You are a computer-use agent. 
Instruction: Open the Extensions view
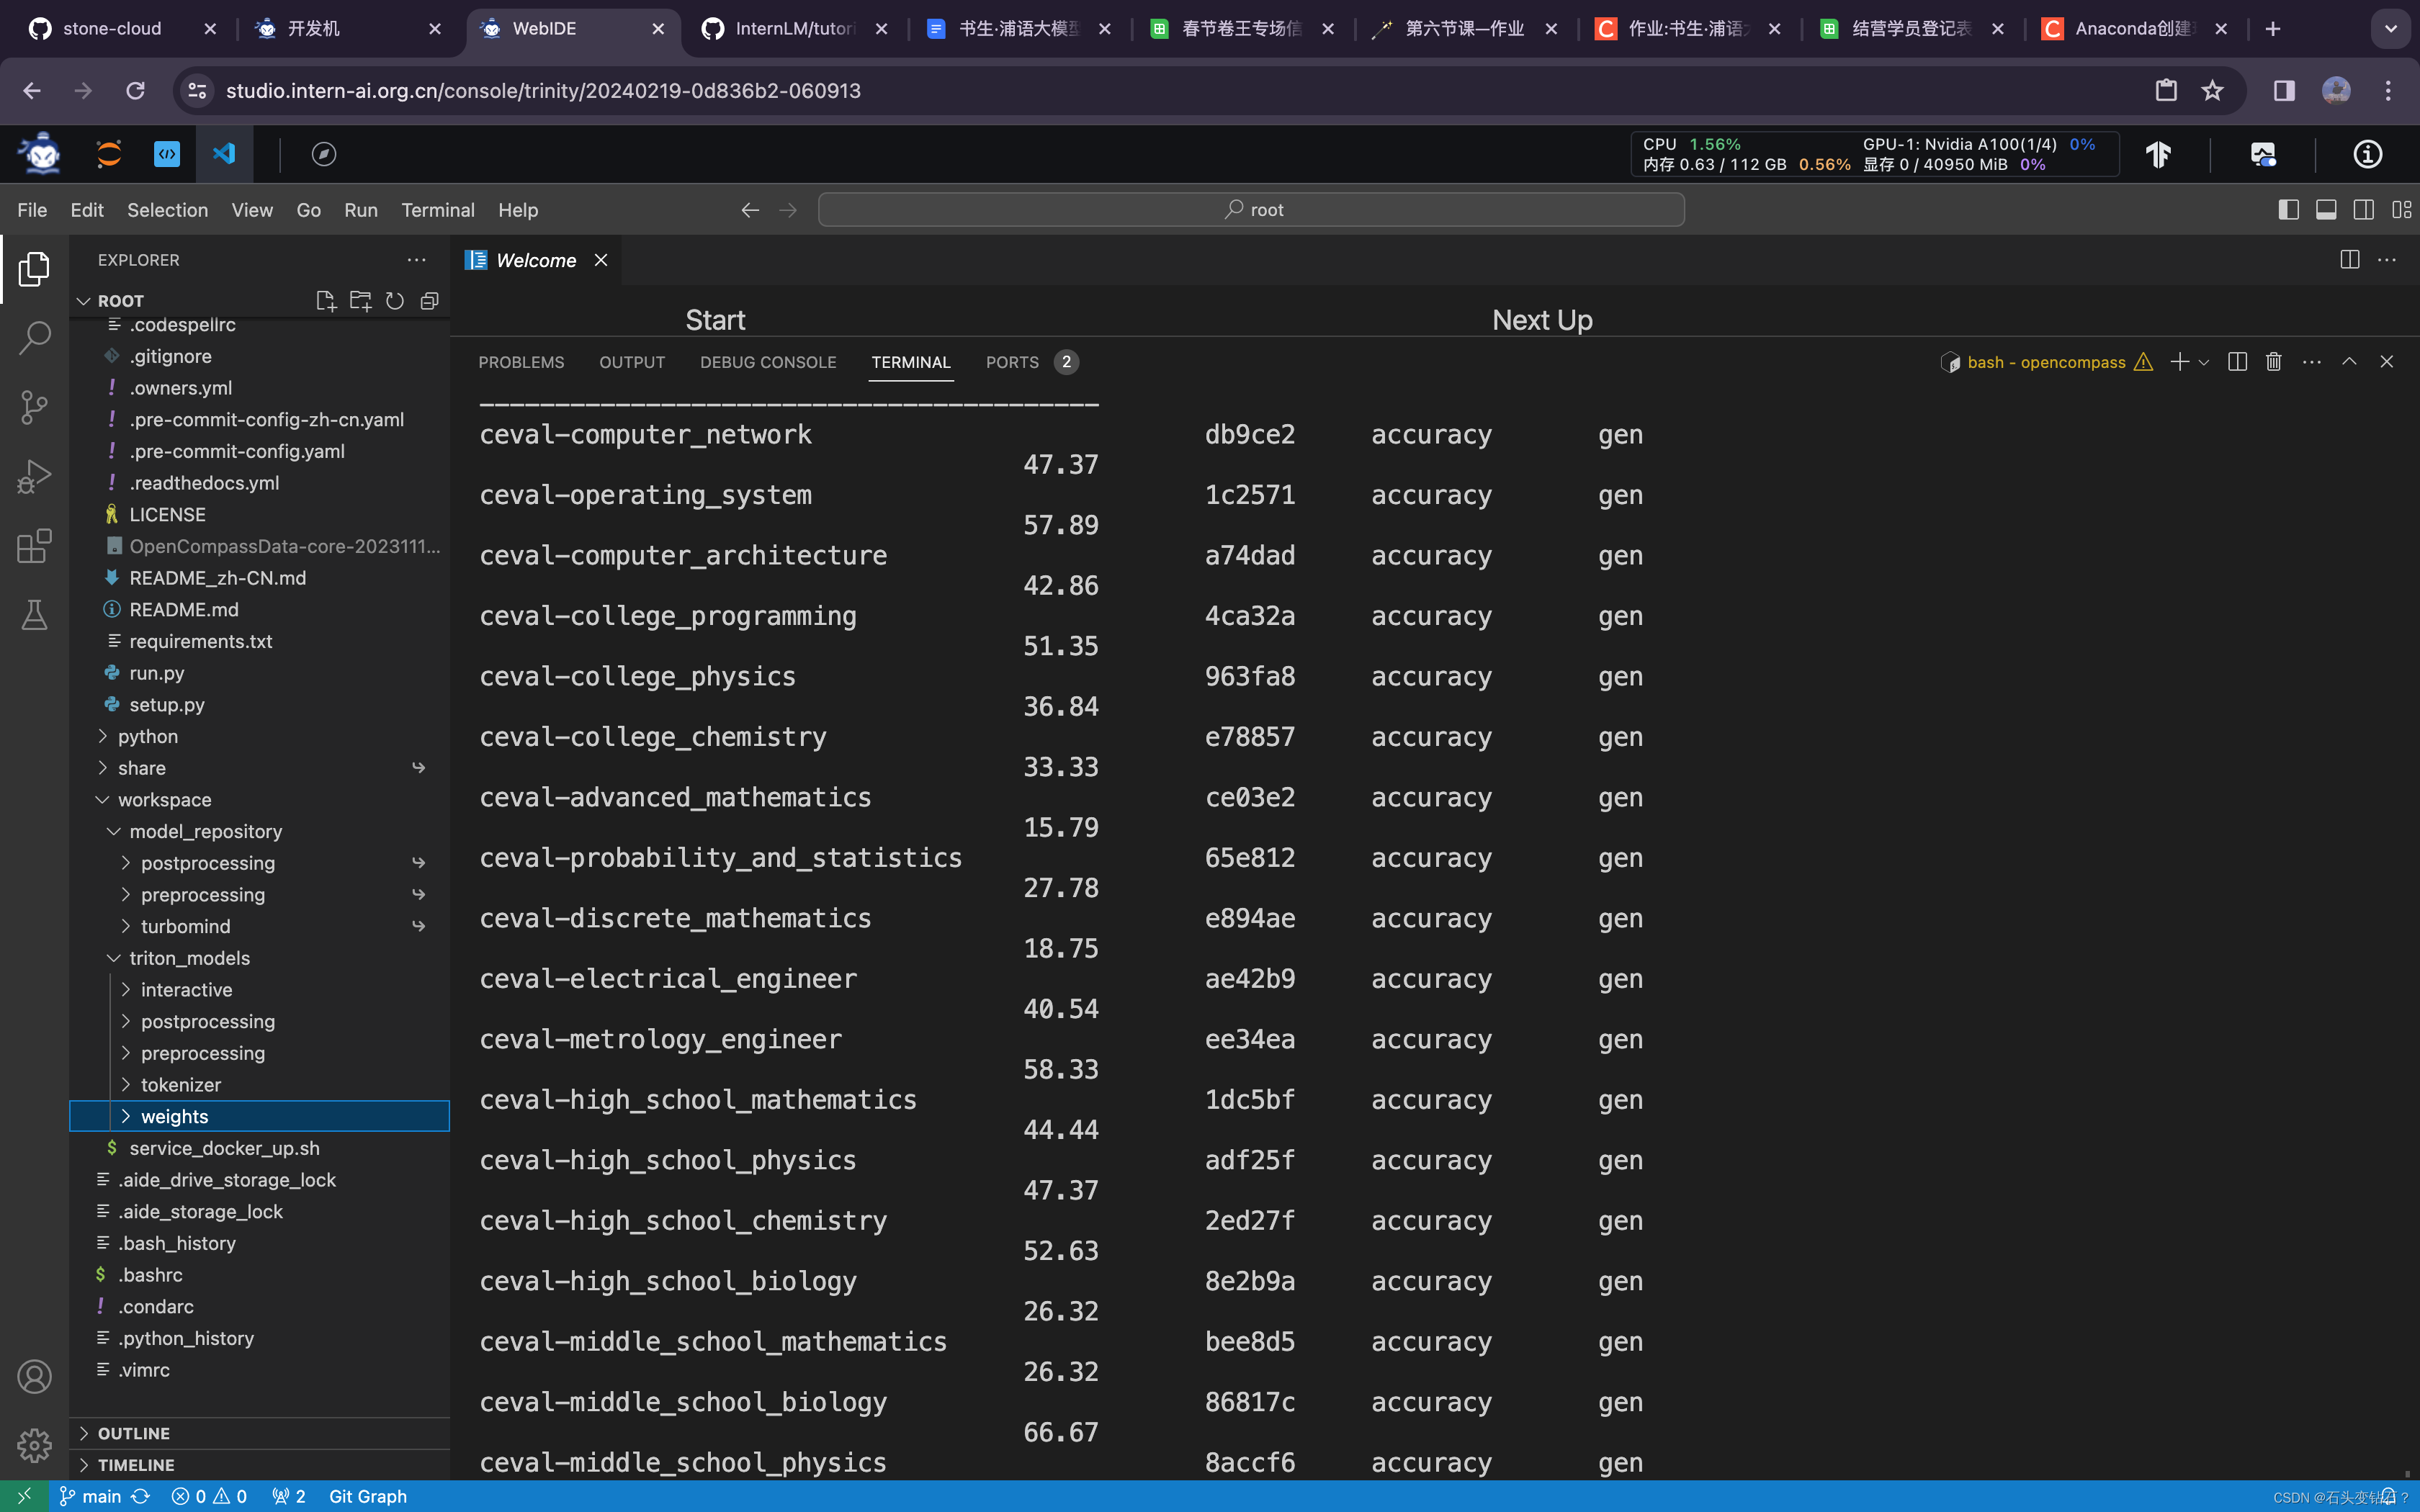tap(34, 546)
